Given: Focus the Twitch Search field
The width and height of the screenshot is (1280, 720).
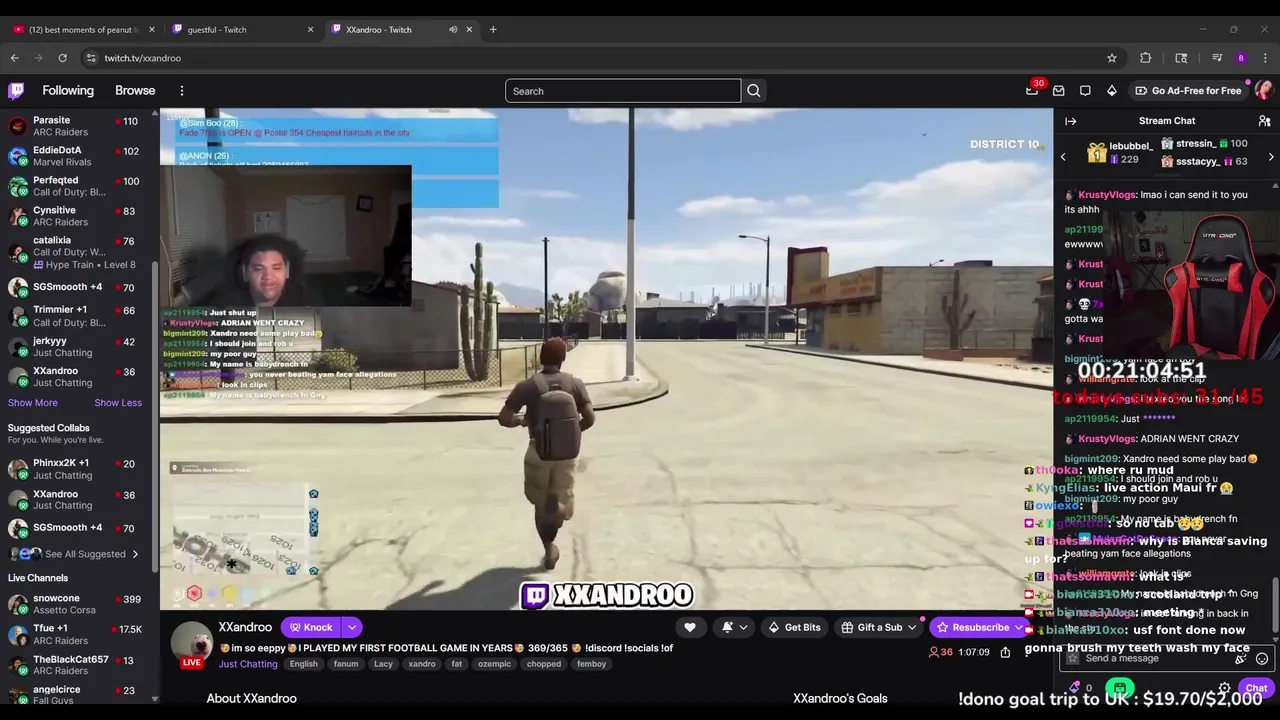Looking at the screenshot, I should [623, 91].
